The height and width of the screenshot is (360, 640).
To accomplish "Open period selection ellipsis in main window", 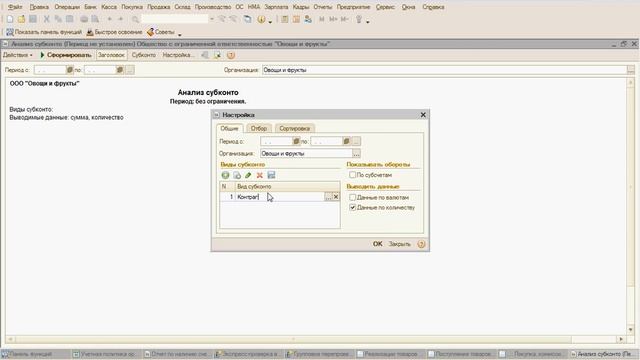I will point(129,70).
